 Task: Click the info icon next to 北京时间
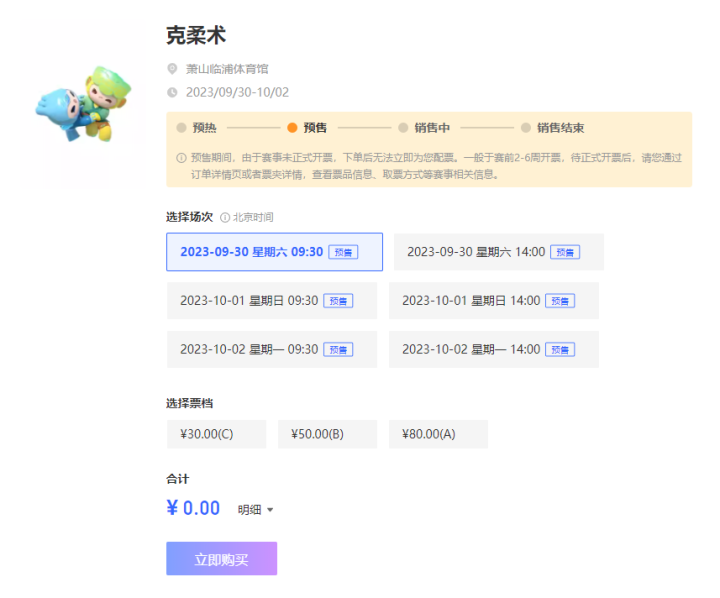225,217
